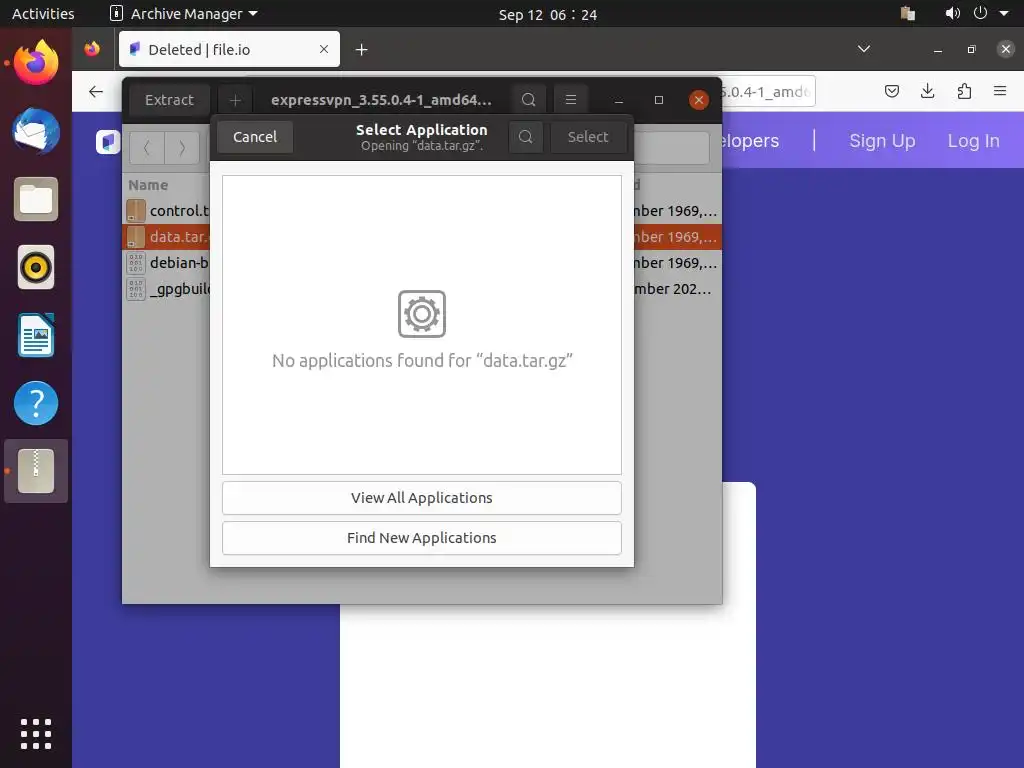Select the _gpgbuilder file row

pos(422,289)
